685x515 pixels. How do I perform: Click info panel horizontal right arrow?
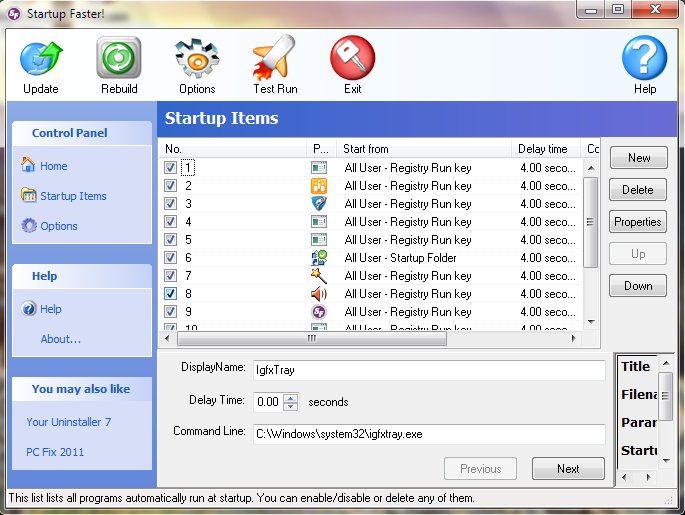pos(649,477)
